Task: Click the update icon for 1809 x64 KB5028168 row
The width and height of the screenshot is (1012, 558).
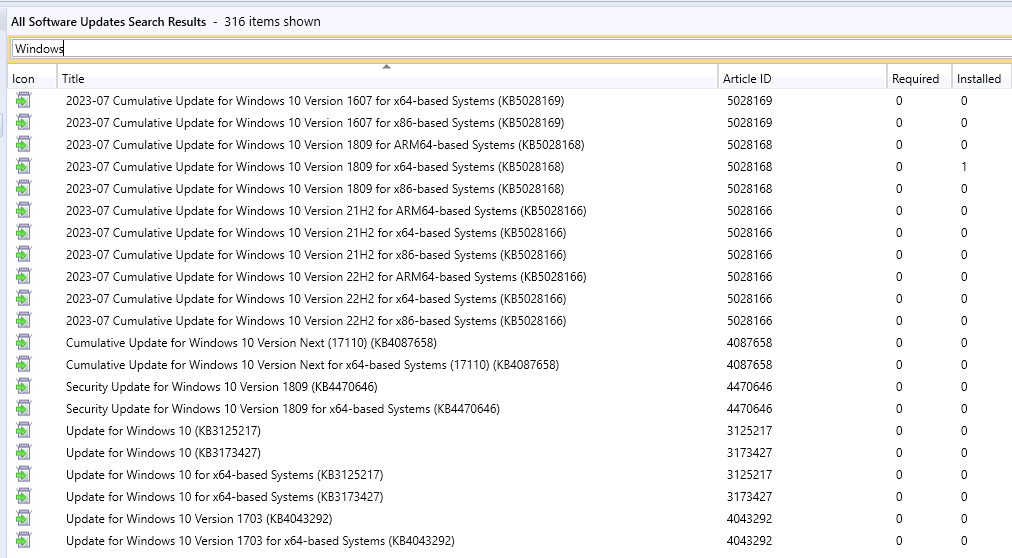Action: 23,166
